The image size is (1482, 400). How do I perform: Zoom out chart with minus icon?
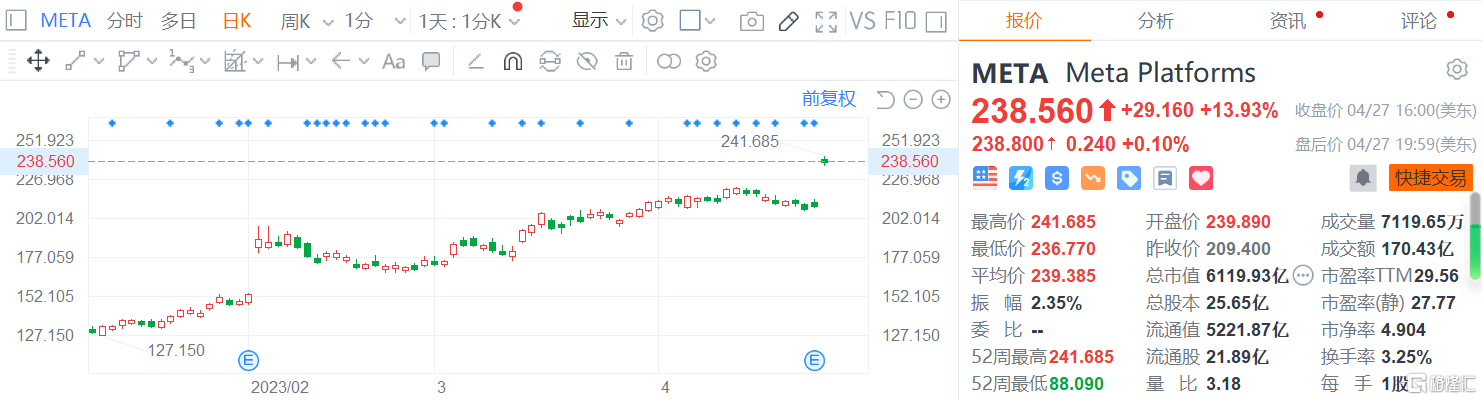913,99
